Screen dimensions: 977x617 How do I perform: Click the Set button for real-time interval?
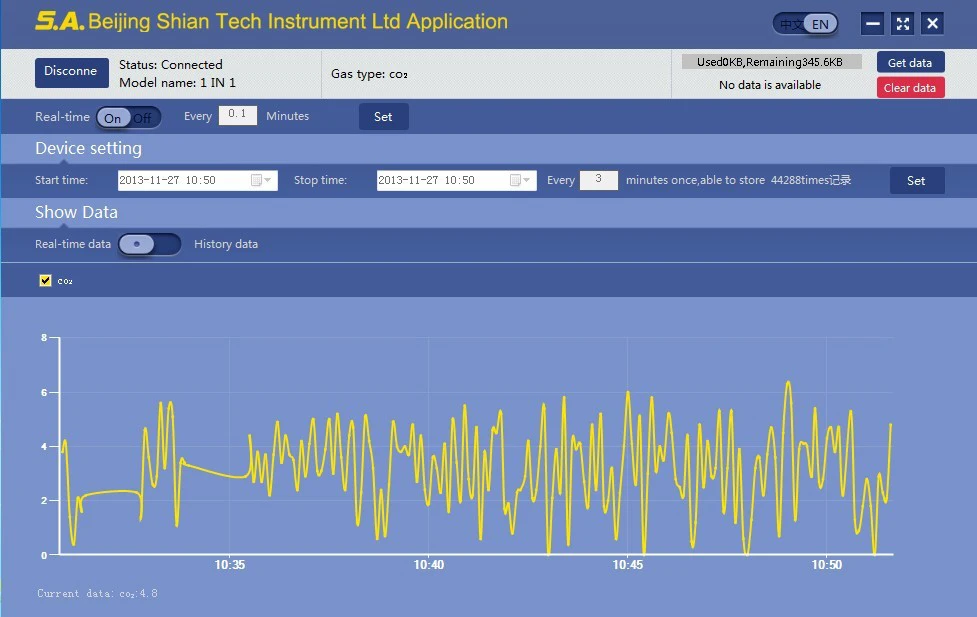pos(383,116)
